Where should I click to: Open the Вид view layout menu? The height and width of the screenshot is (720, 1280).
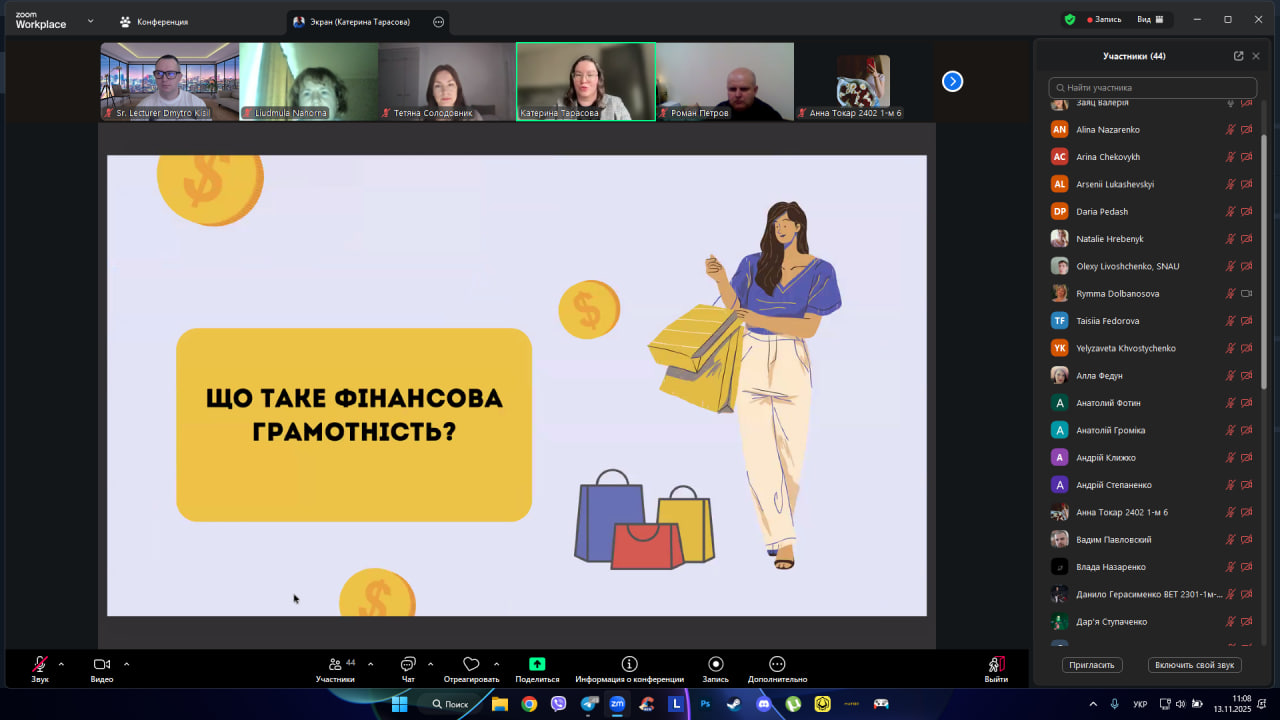[1151, 19]
